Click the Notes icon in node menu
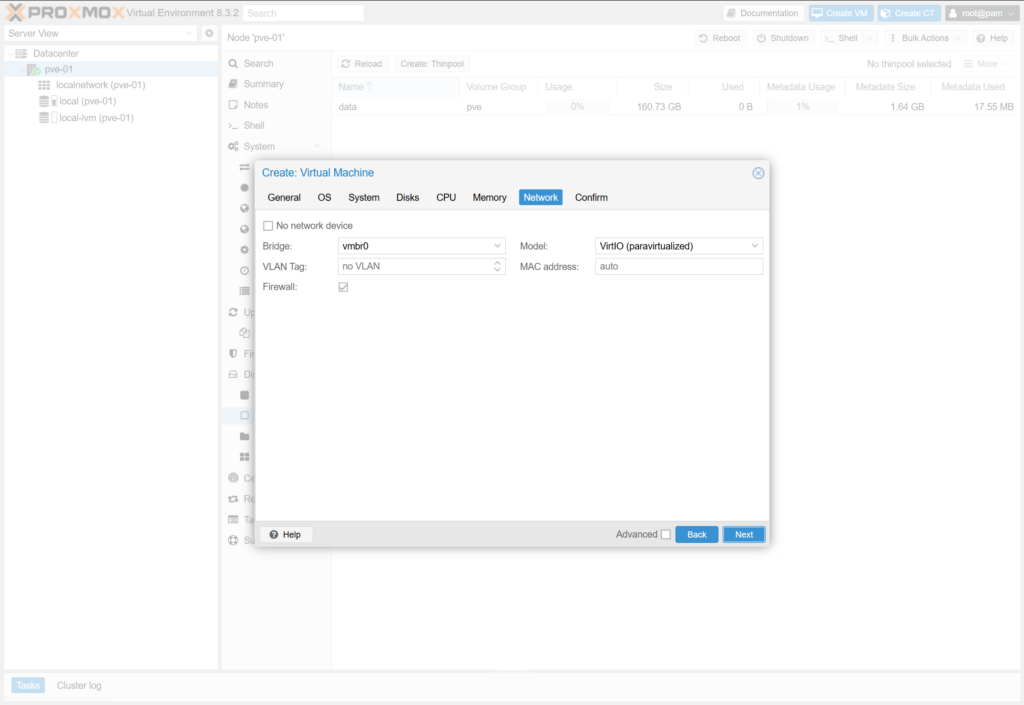 coord(233,105)
